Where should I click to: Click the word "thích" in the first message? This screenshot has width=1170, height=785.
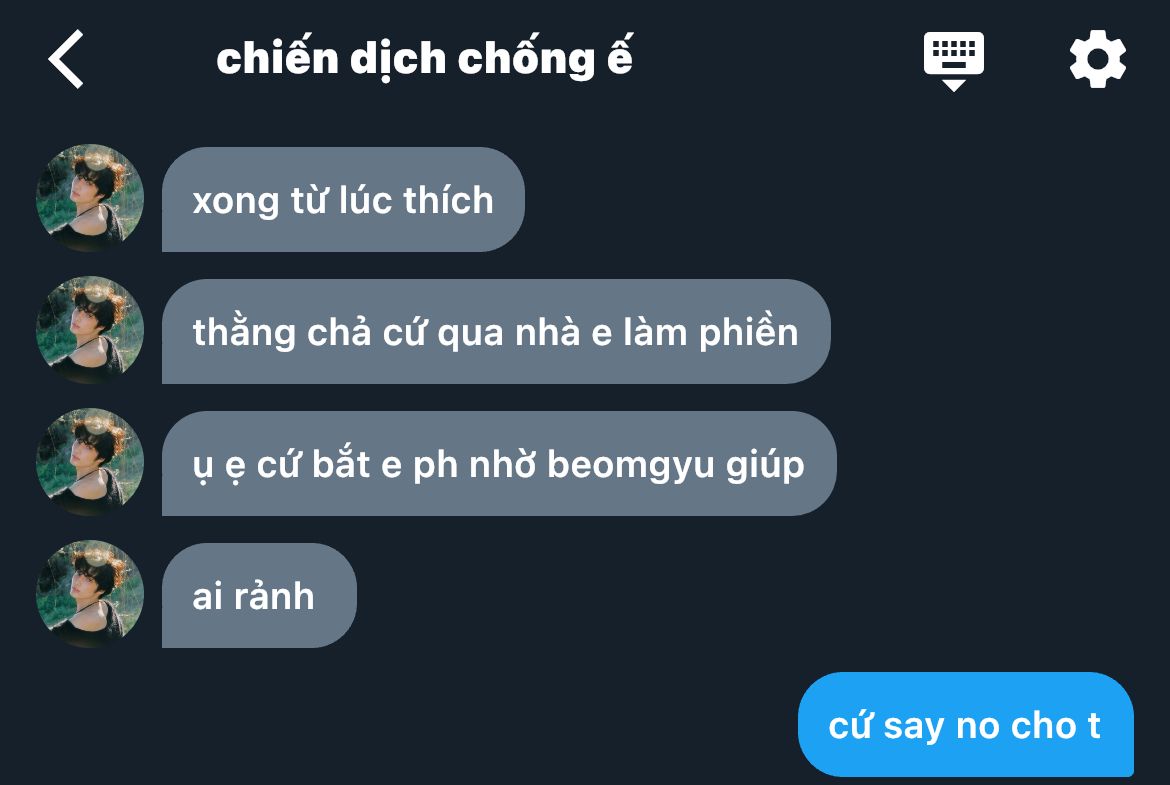[x=448, y=201]
